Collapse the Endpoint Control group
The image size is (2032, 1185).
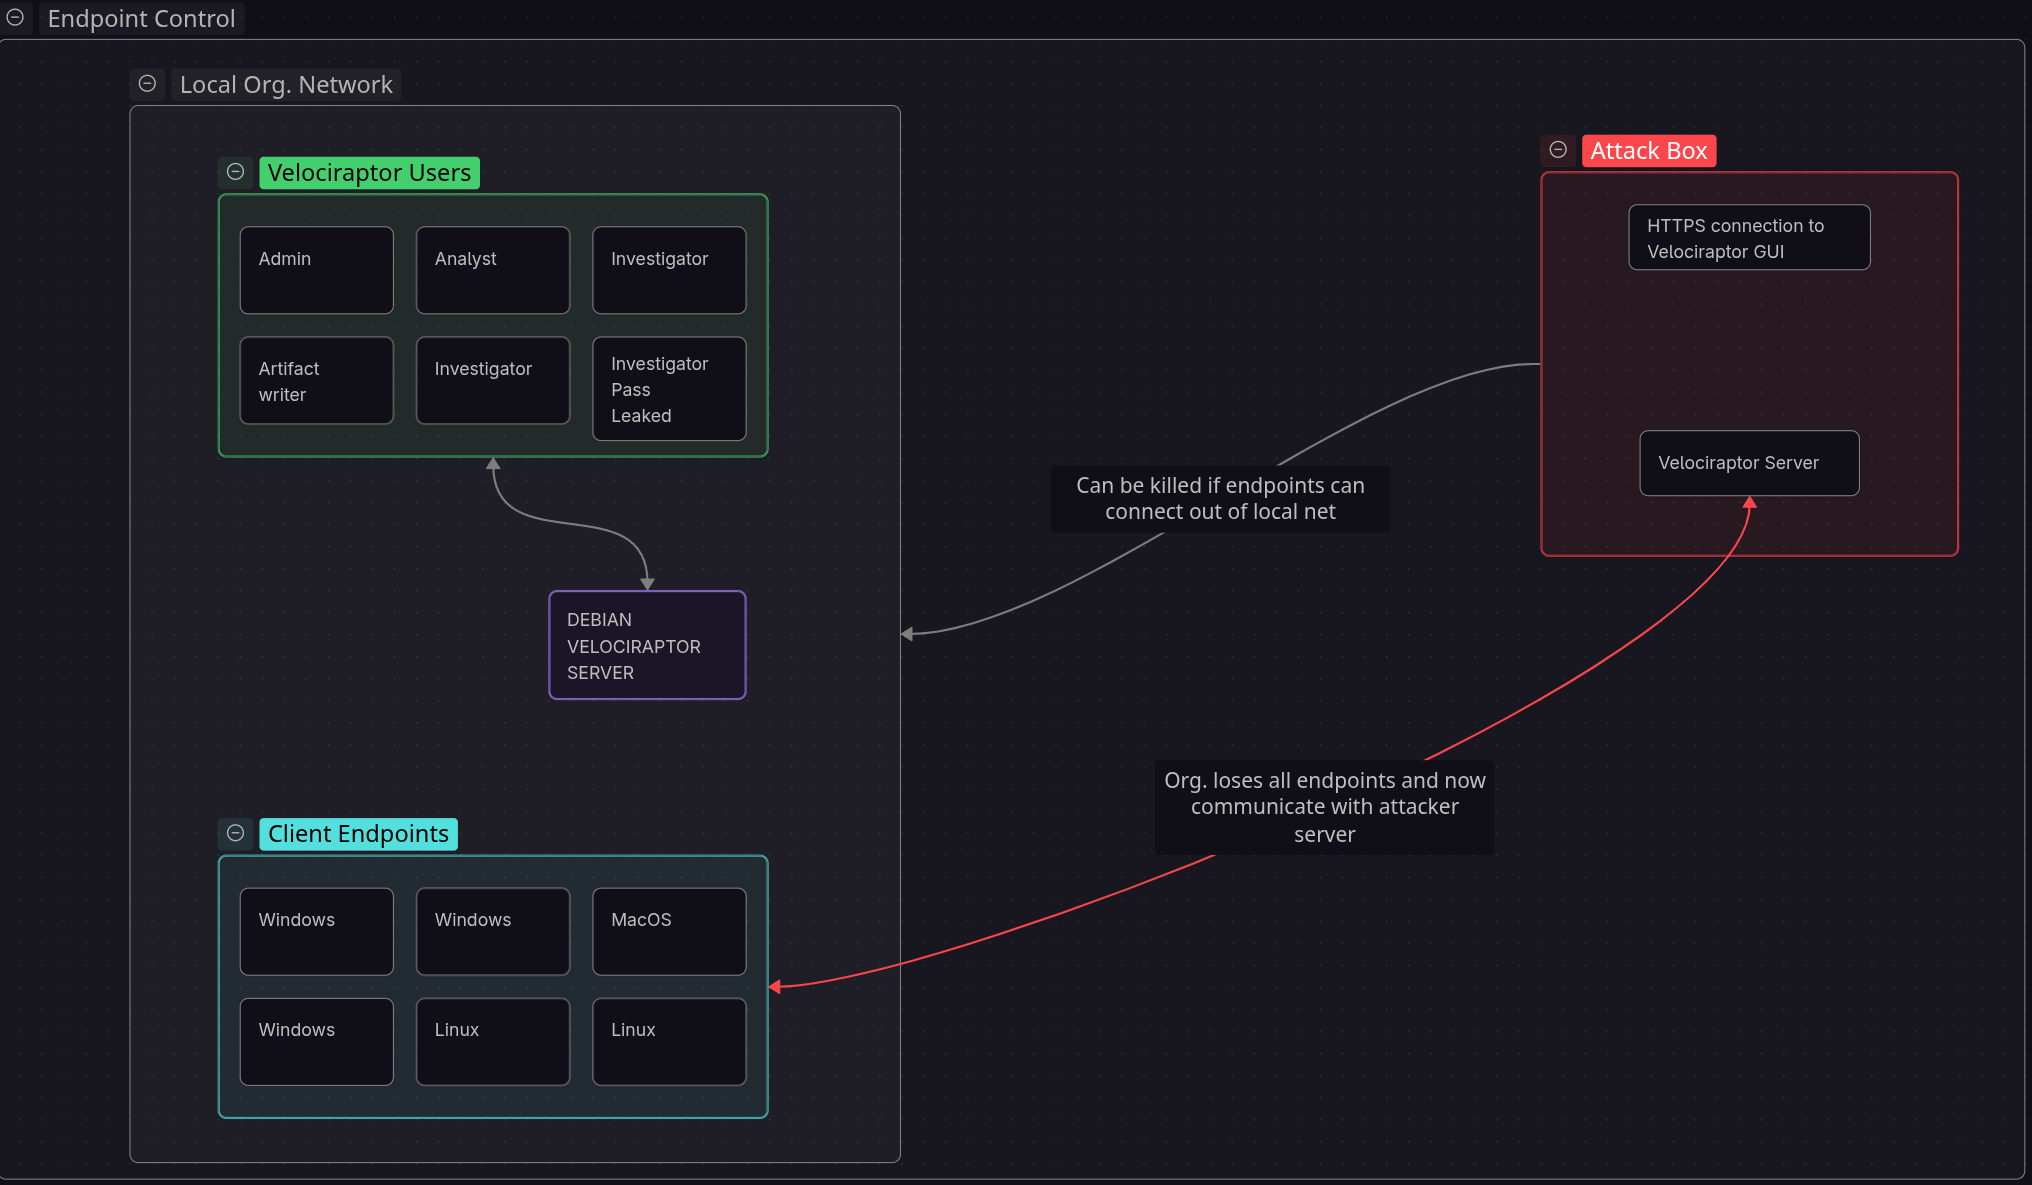(x=15, y=18)
